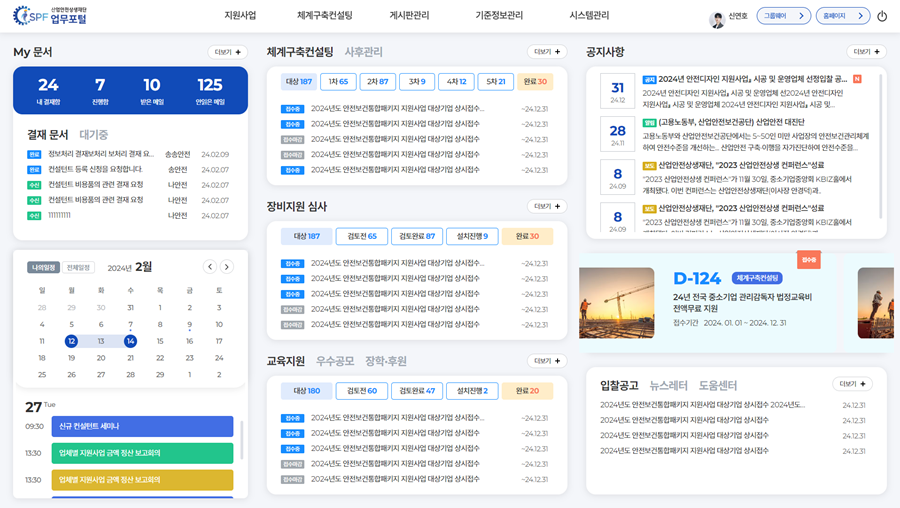Click the user profile avatar
This screenshot has width=900, height=508.
coord(716,17)
